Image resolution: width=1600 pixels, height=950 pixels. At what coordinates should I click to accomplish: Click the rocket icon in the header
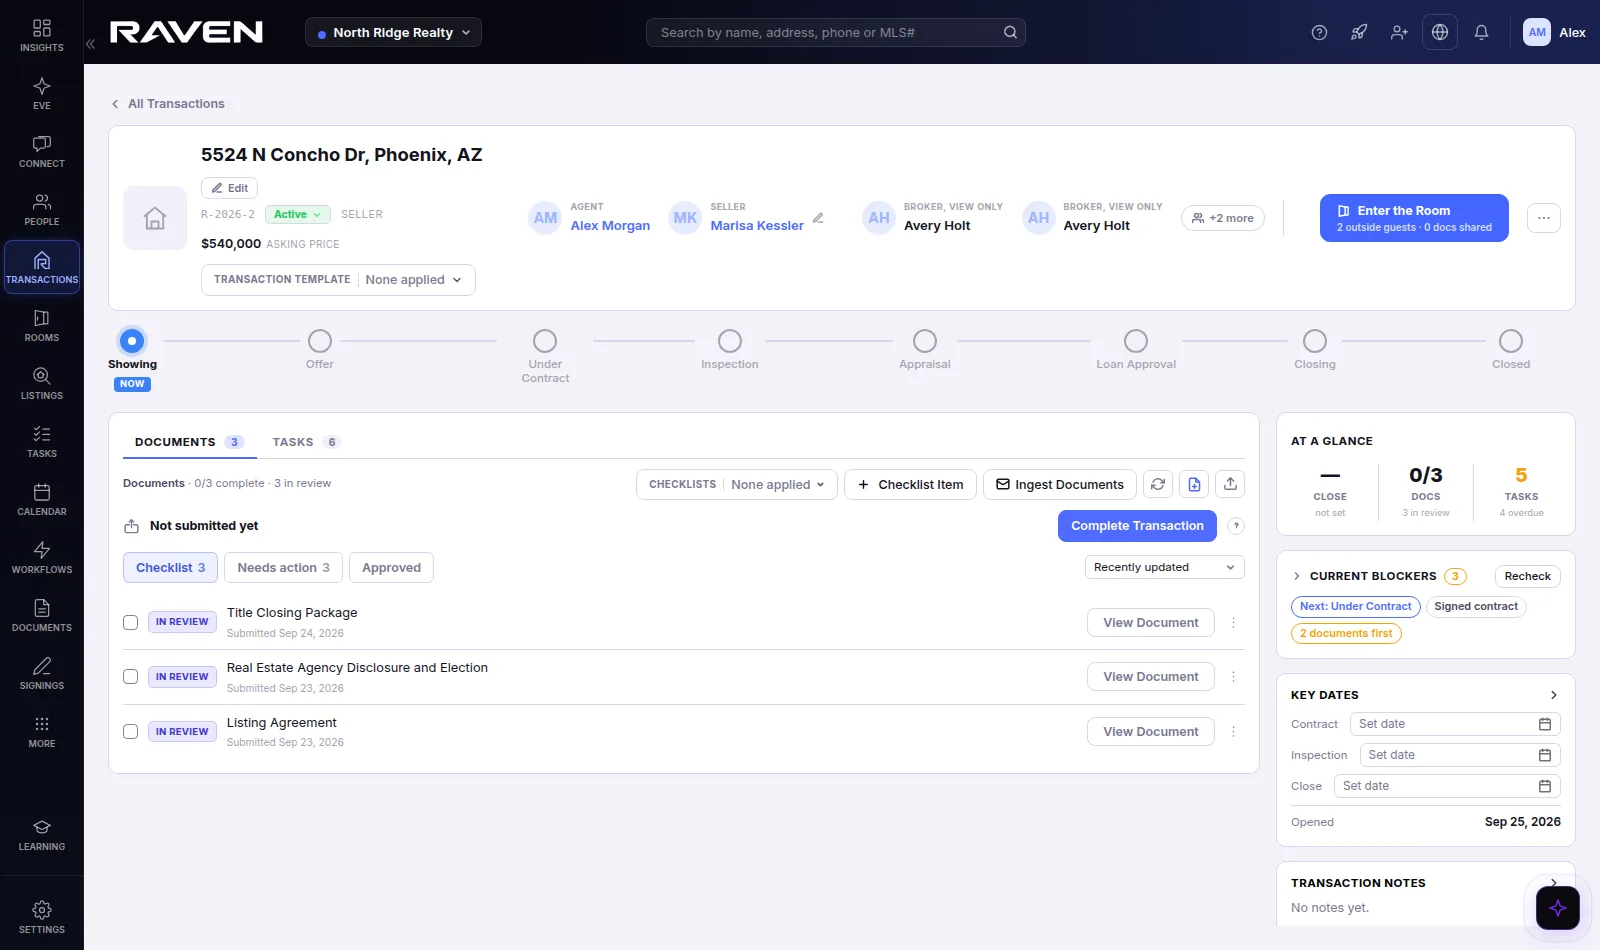click(1359, 32)
